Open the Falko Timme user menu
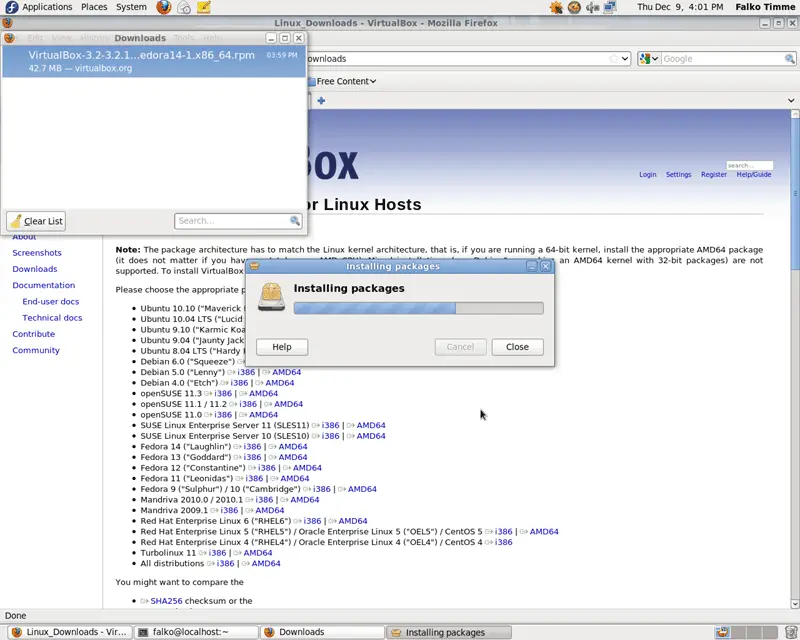The width and height of the screenshot is (800, 640). click(x=765, y=7)
